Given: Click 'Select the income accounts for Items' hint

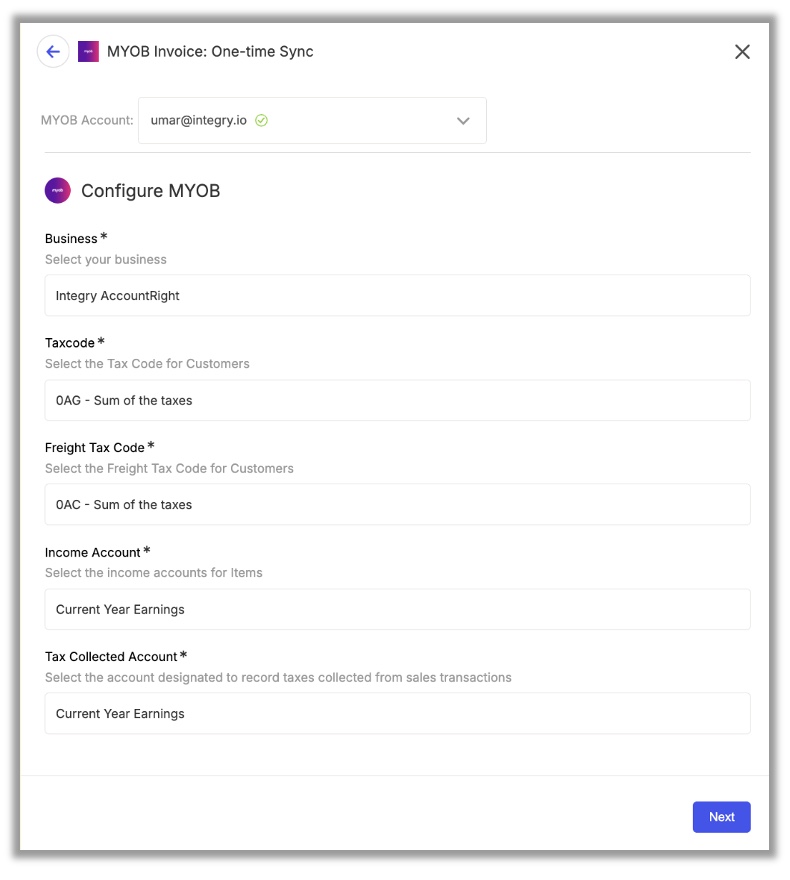Looking at the screenshot, I should 154,573.
